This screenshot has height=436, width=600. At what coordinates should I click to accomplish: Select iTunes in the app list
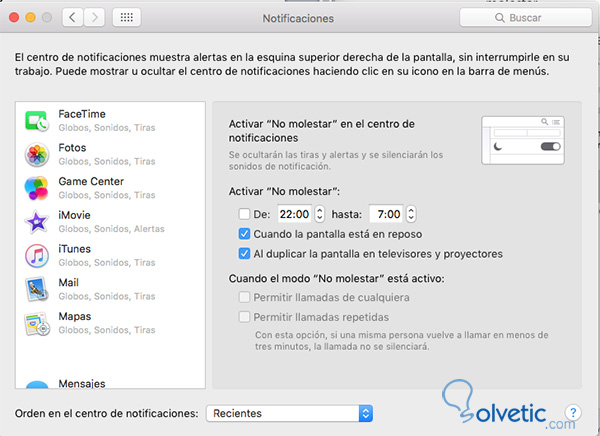pyautogui.click(x=110, y=256)
